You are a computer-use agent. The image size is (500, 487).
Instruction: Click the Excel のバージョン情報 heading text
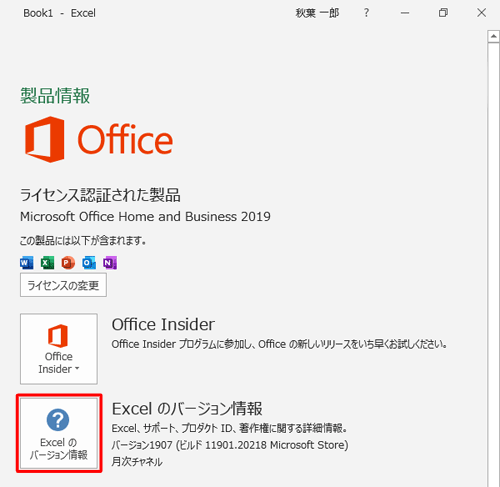tap(187, 409)
